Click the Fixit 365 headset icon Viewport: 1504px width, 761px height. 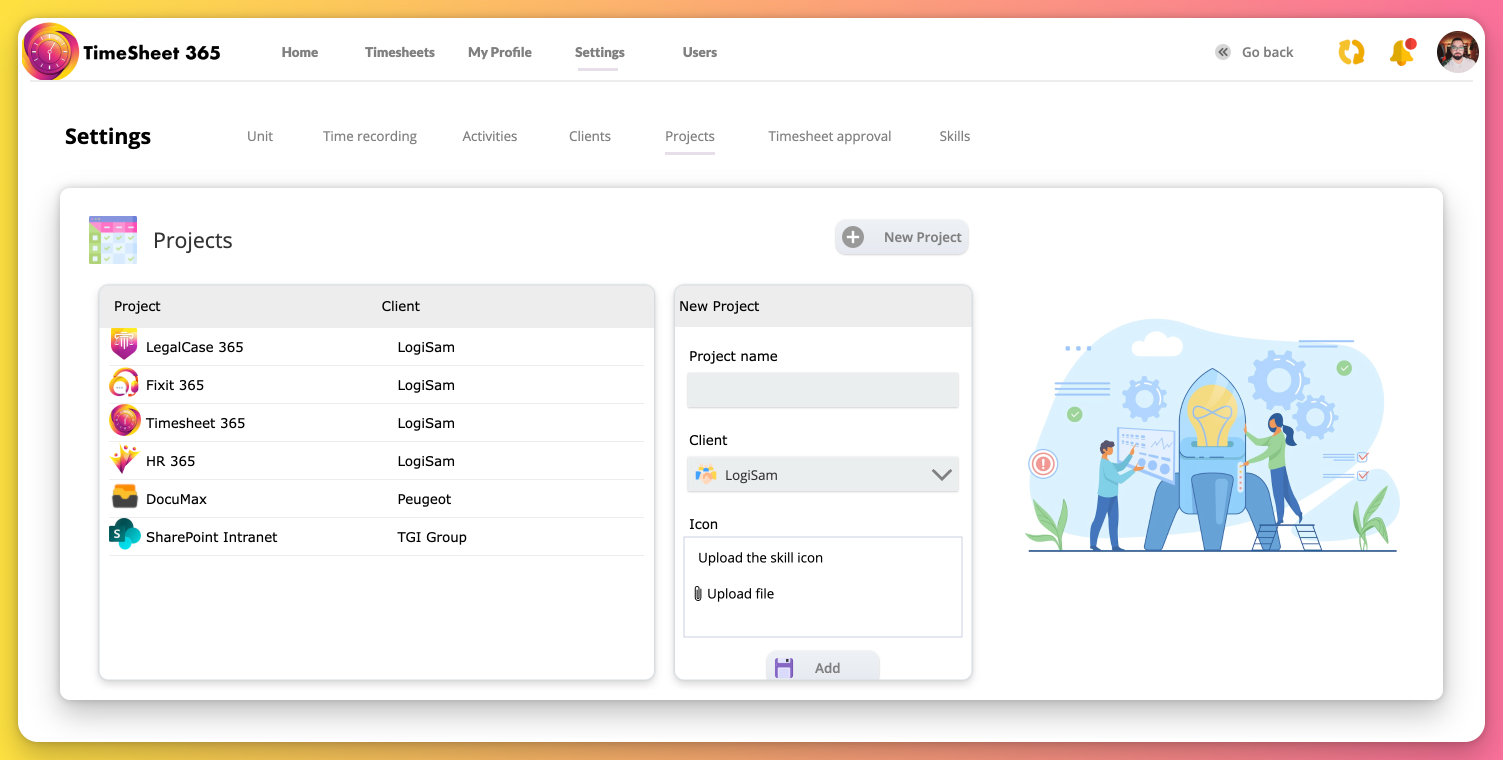point(124,384)
